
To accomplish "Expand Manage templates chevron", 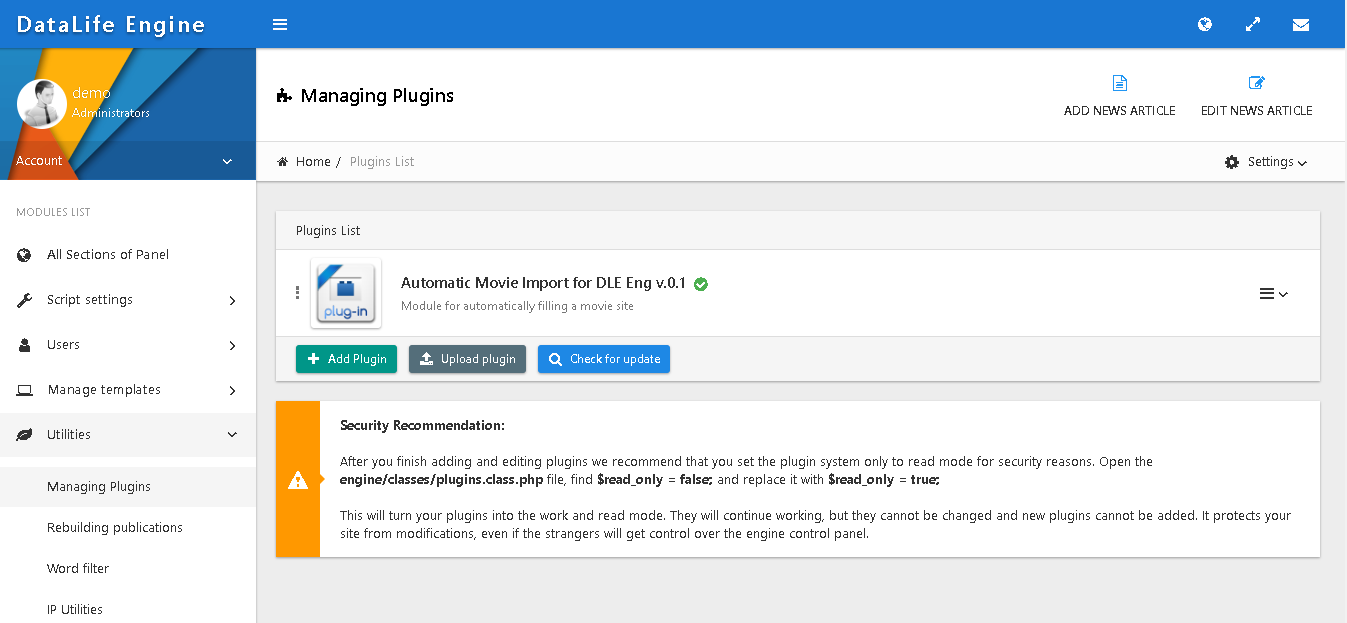I will [232, 390].
